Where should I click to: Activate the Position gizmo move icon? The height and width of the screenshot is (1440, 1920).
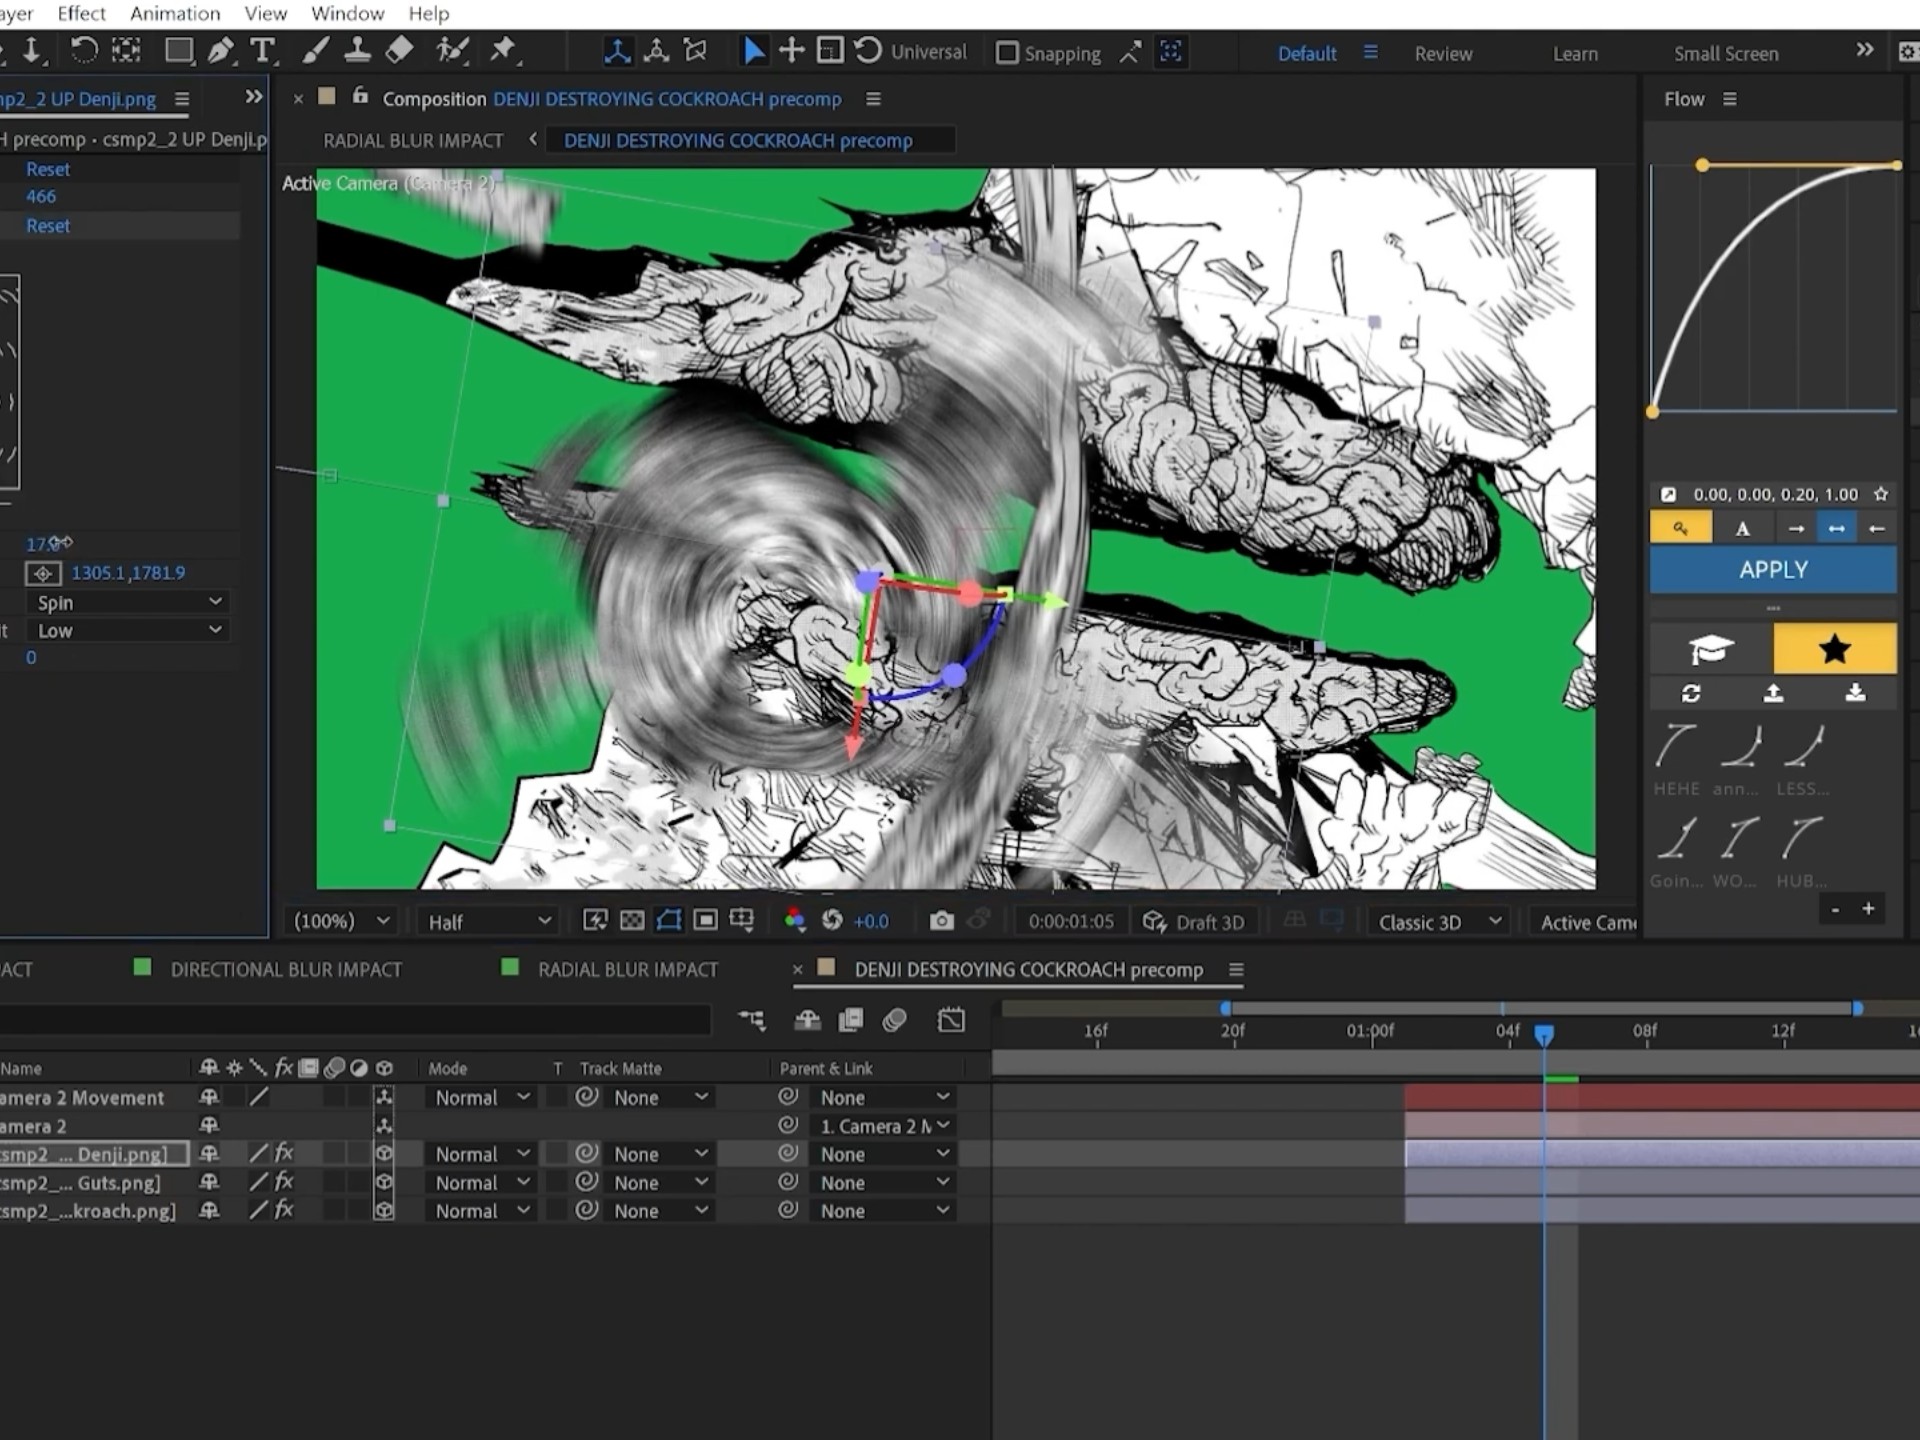click(792, 51)
